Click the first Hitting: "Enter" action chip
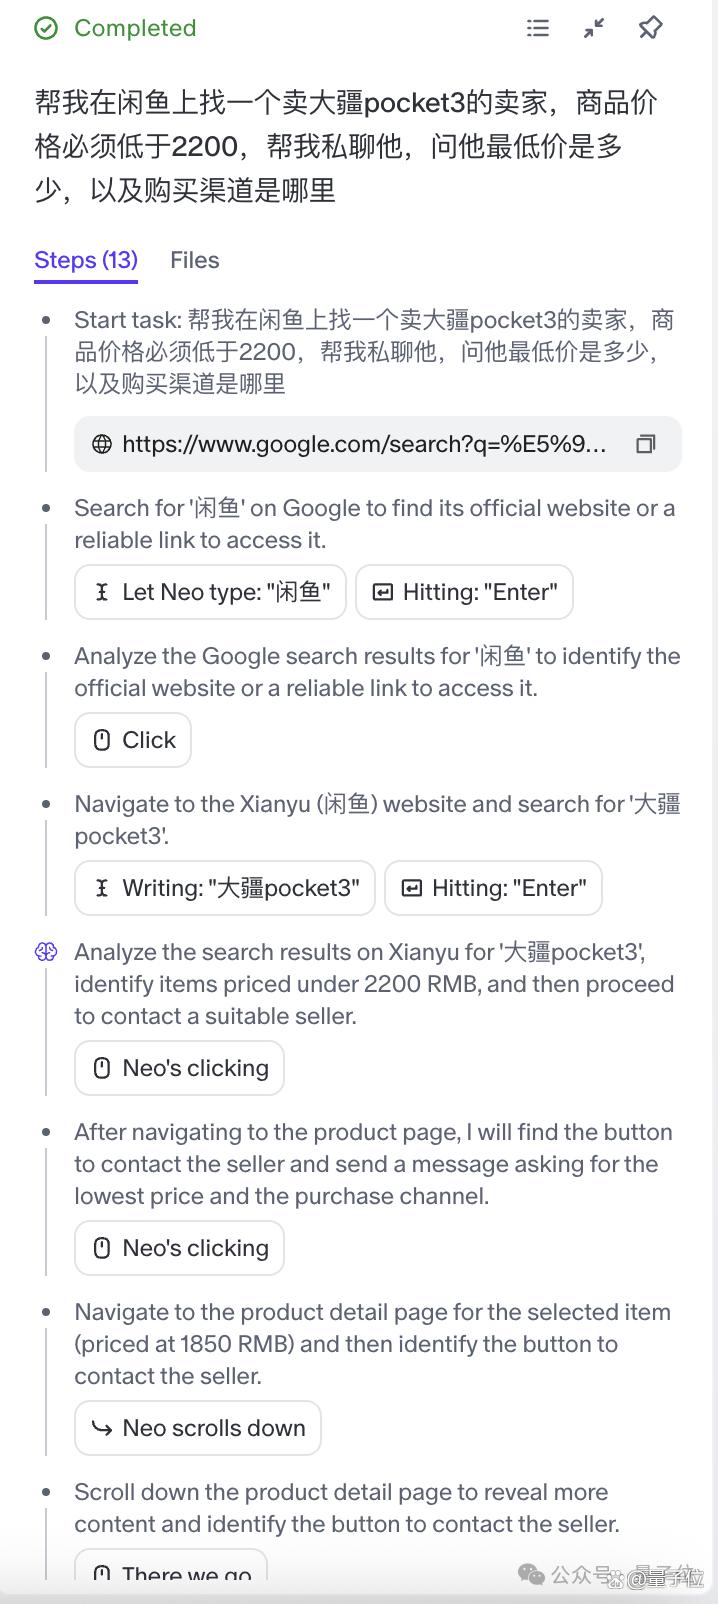This screenshot has height=1604, width=718. click(464, 592)
